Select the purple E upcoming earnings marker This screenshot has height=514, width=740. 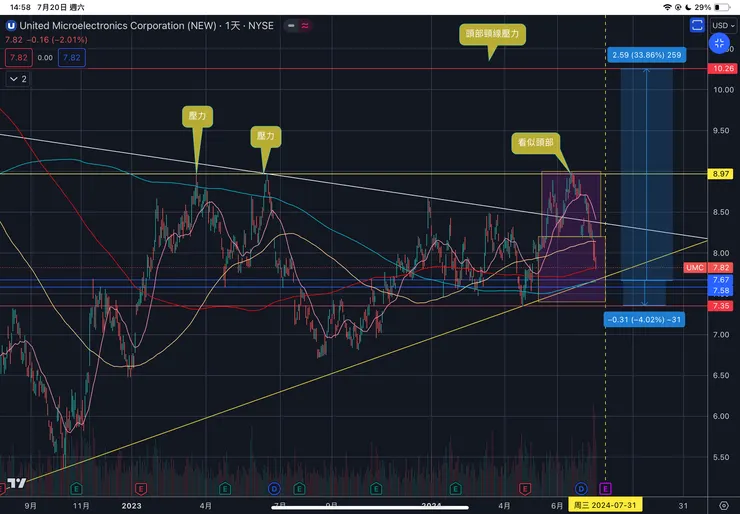point(605,488)
